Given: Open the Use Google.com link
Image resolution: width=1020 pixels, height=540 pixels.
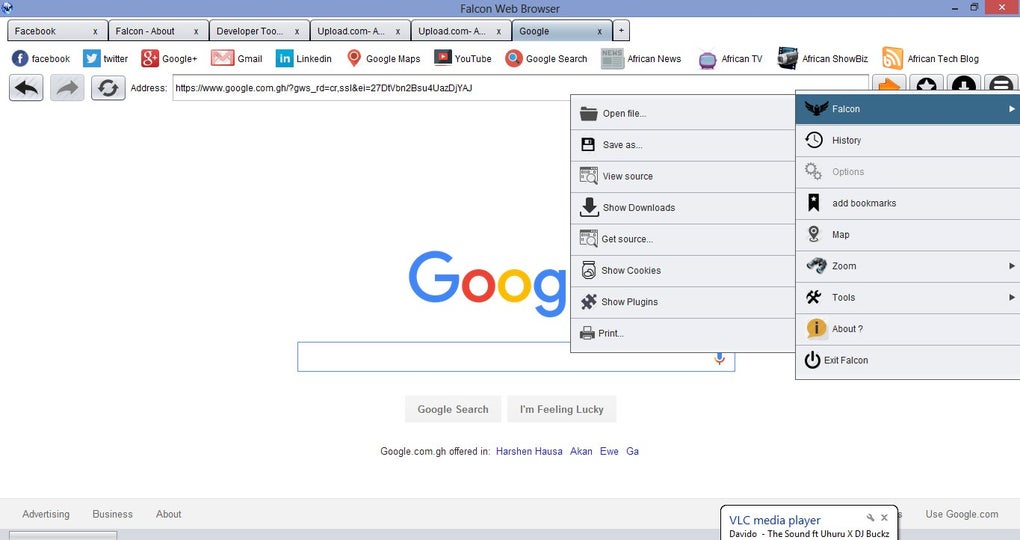Looking at the screenshot, I should (x=961, y=514).
